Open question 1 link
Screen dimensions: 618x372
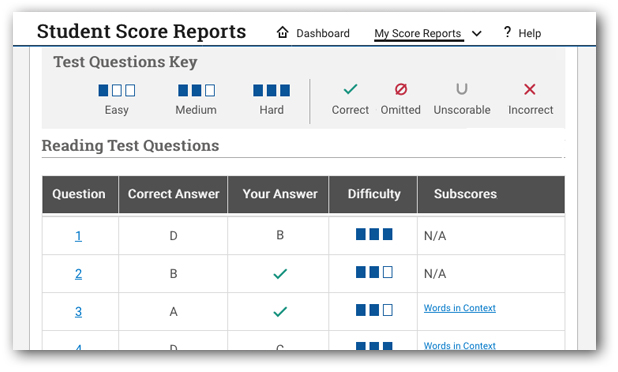pyautogui.click(x=78, y=236)
